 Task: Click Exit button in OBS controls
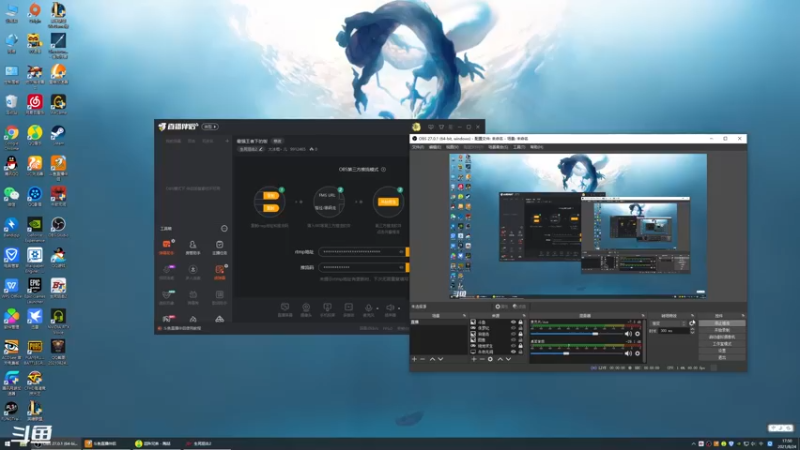[x=722, y=358]
